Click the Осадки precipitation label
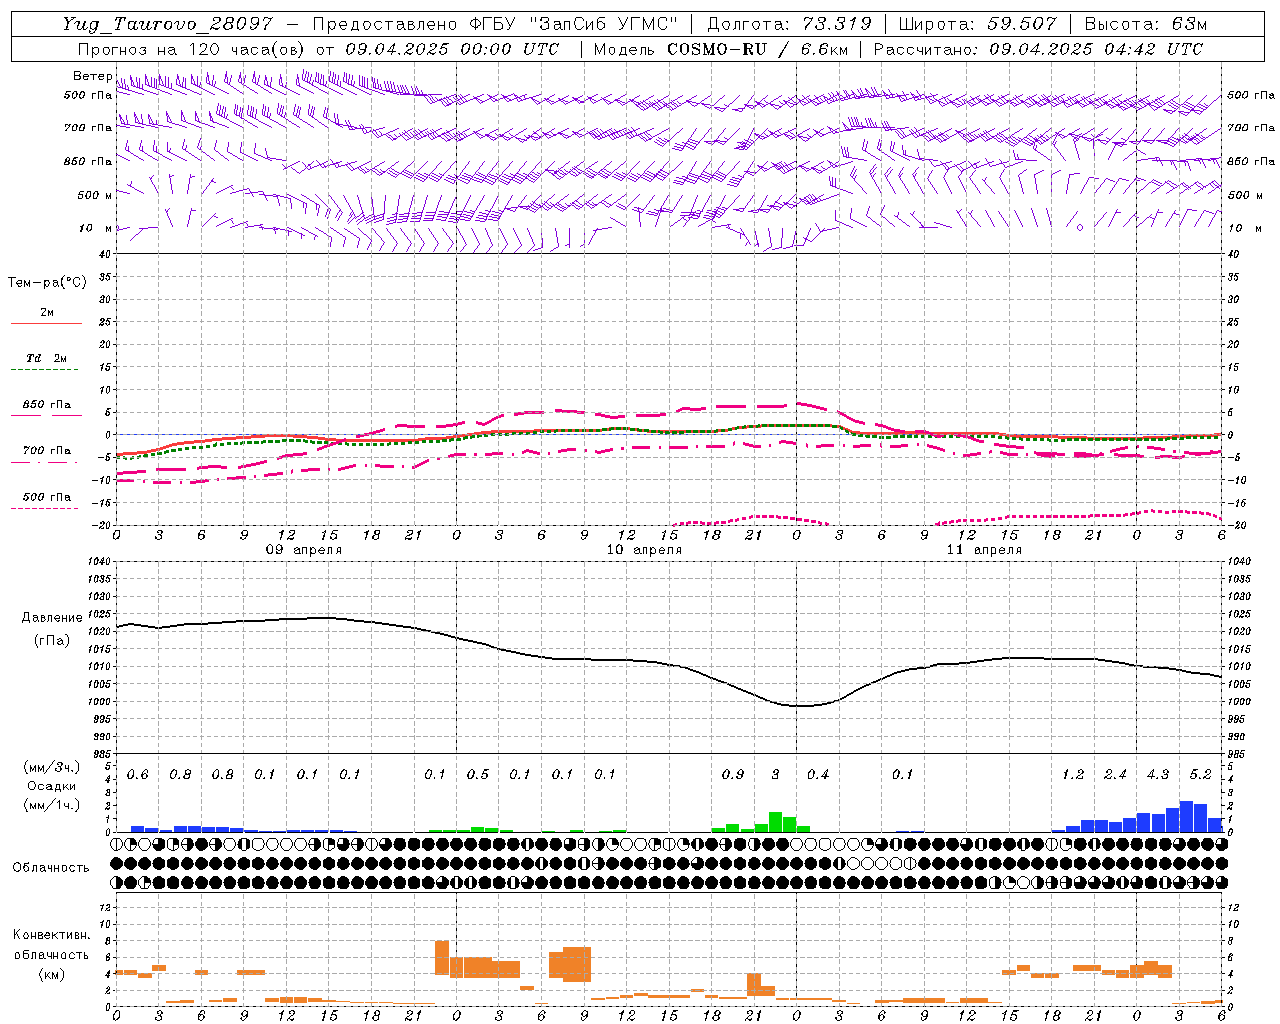Viewport: 1280px width, 1024px height. click(52, 786)
